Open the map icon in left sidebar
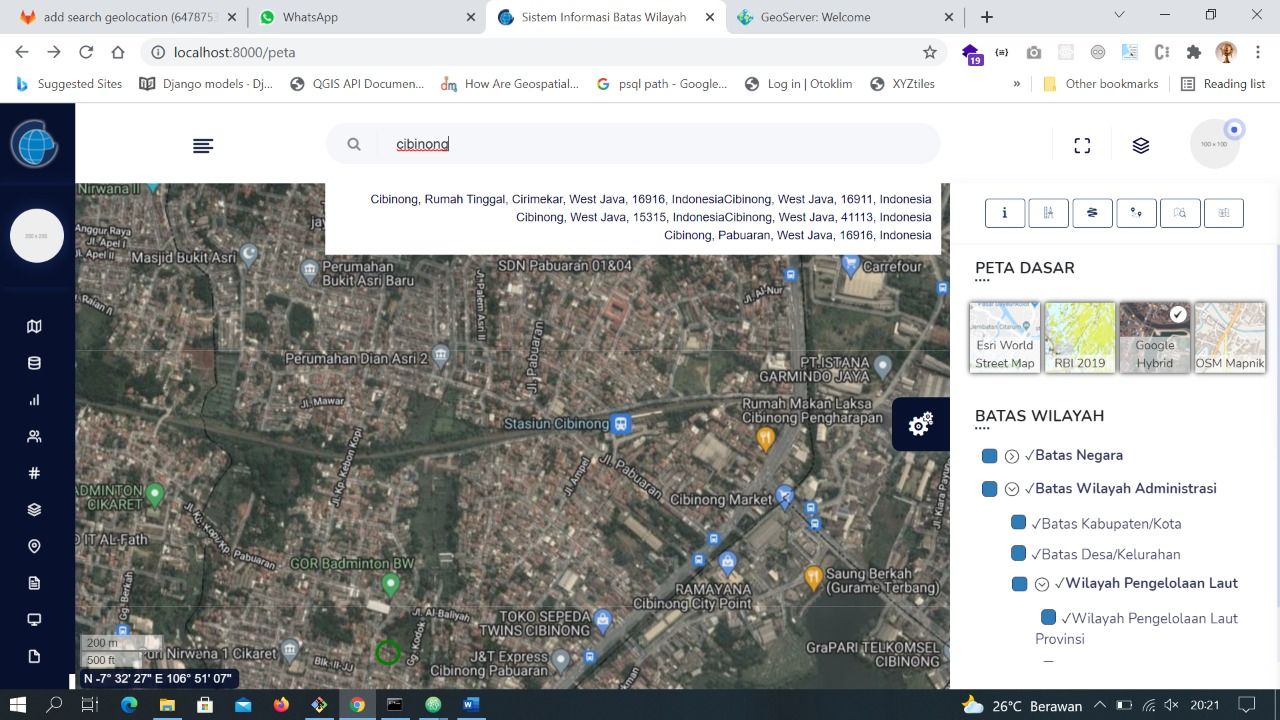Image resolution: width=1280 pixels, height=720 pixels. coord(34,326)
